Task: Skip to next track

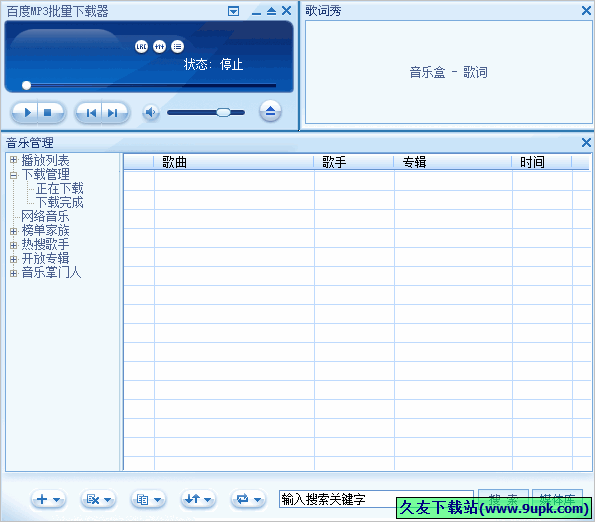Action: click(x=114, y=113)
